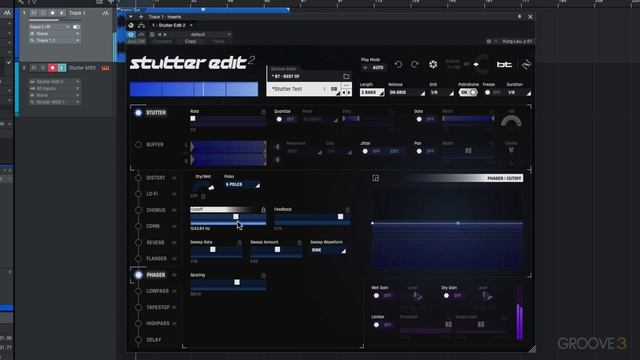The width and height of the screenshot is (640, 360).
Task: Open the Stutter Edit settings icon
Action: point(433,64)
